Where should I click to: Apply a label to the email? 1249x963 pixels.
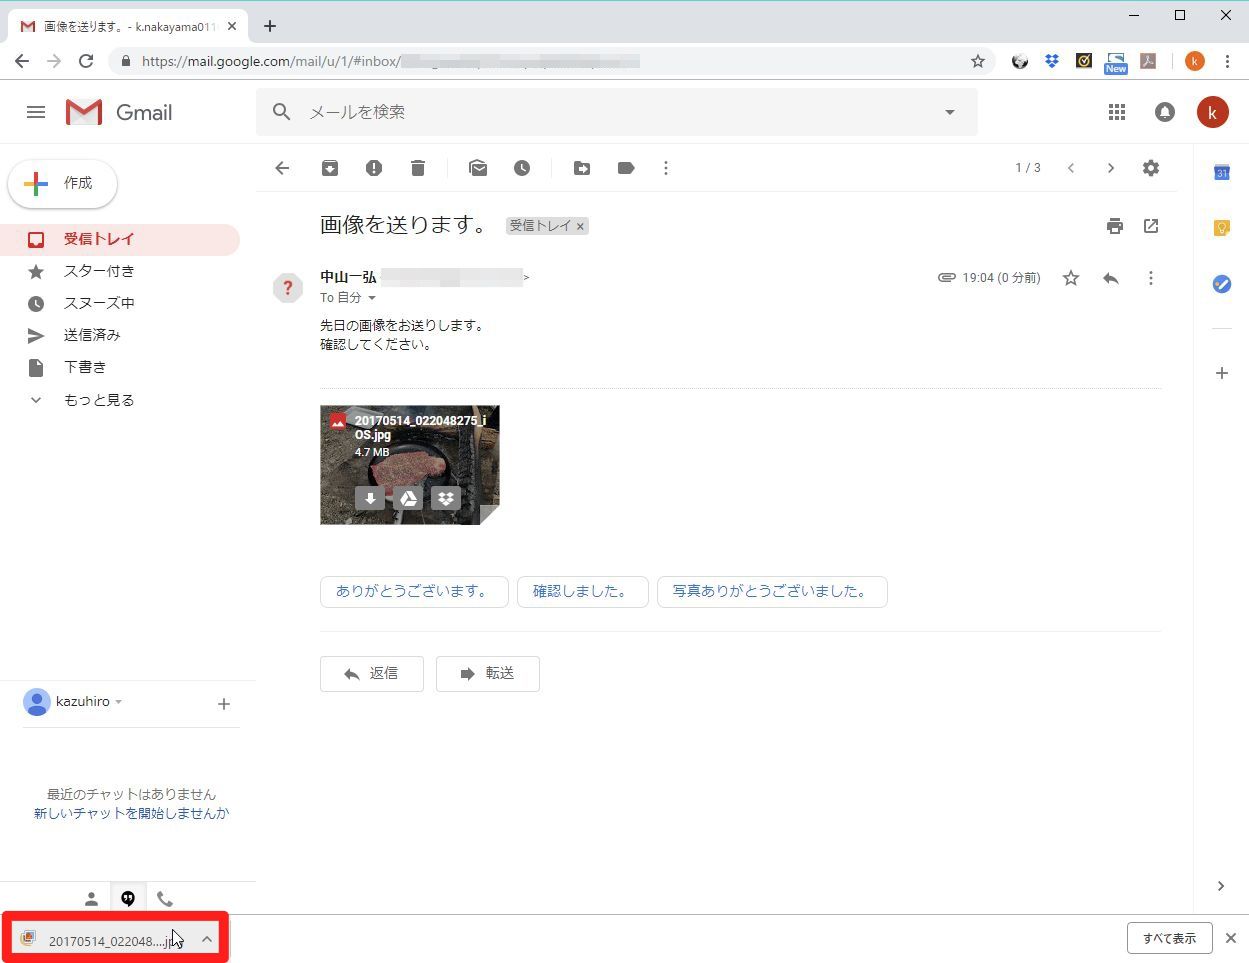pyautogui.click(x=626, y=168)
